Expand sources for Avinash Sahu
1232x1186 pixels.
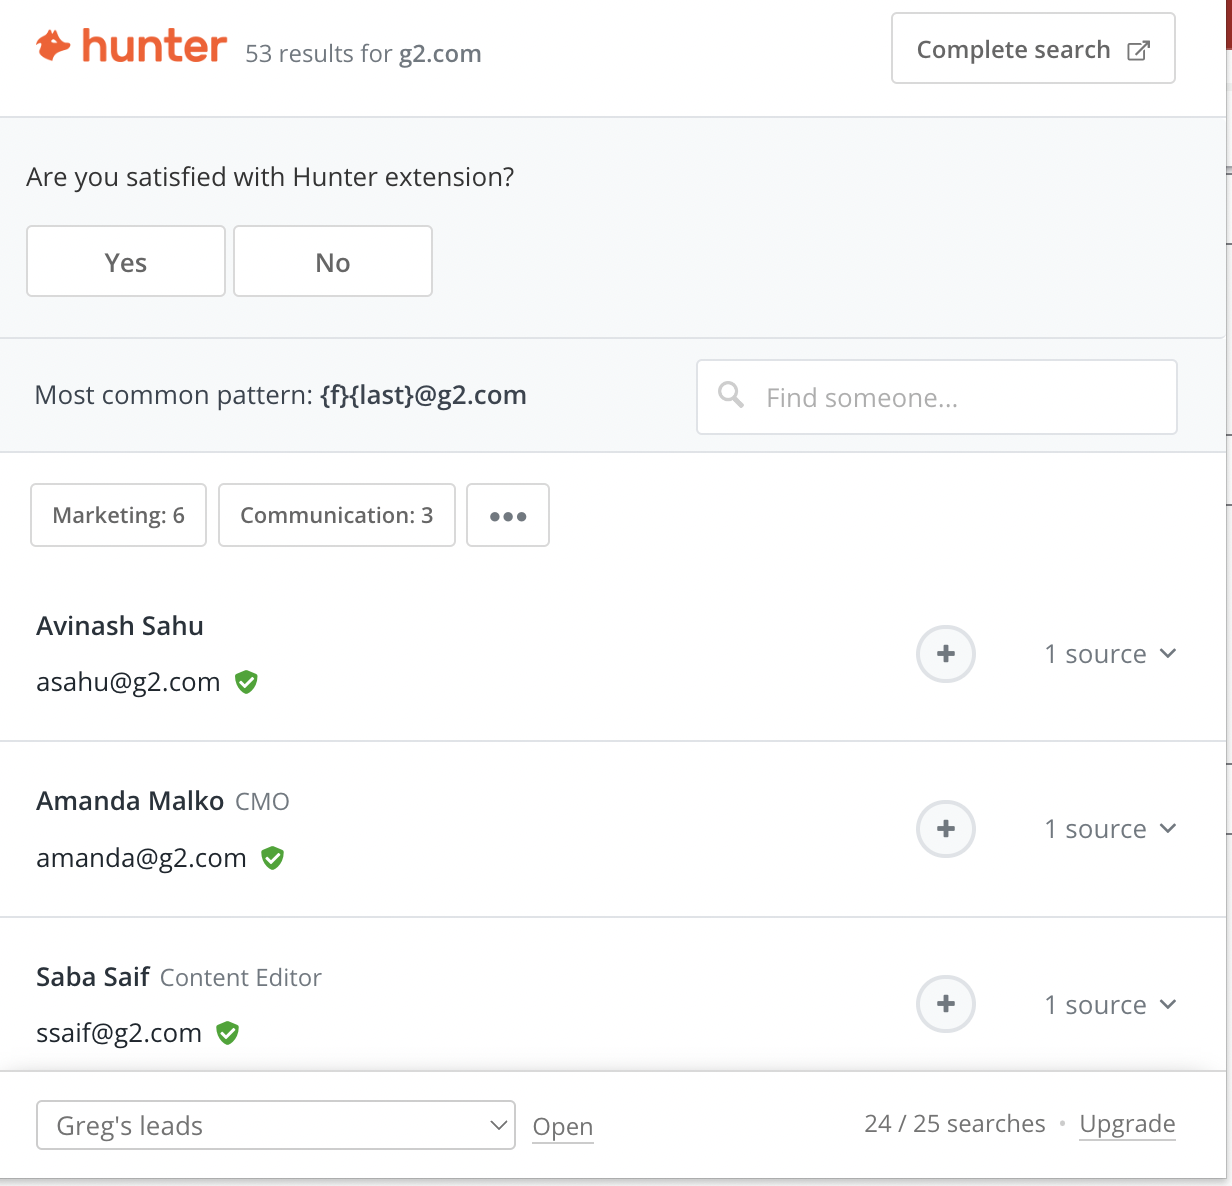pos(1110,654)
